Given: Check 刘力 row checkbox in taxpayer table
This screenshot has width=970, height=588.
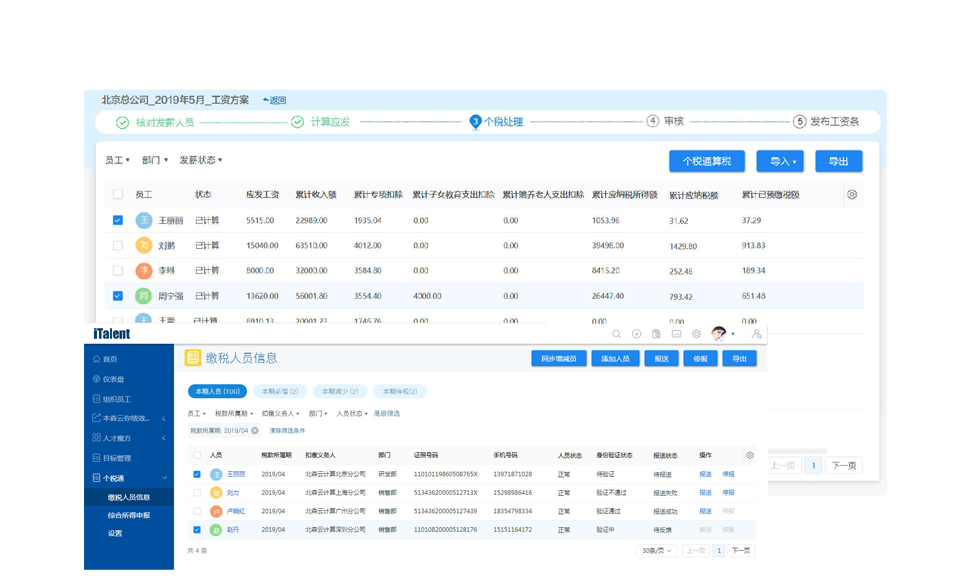Looking at the screenshot, I should (197, 493).
